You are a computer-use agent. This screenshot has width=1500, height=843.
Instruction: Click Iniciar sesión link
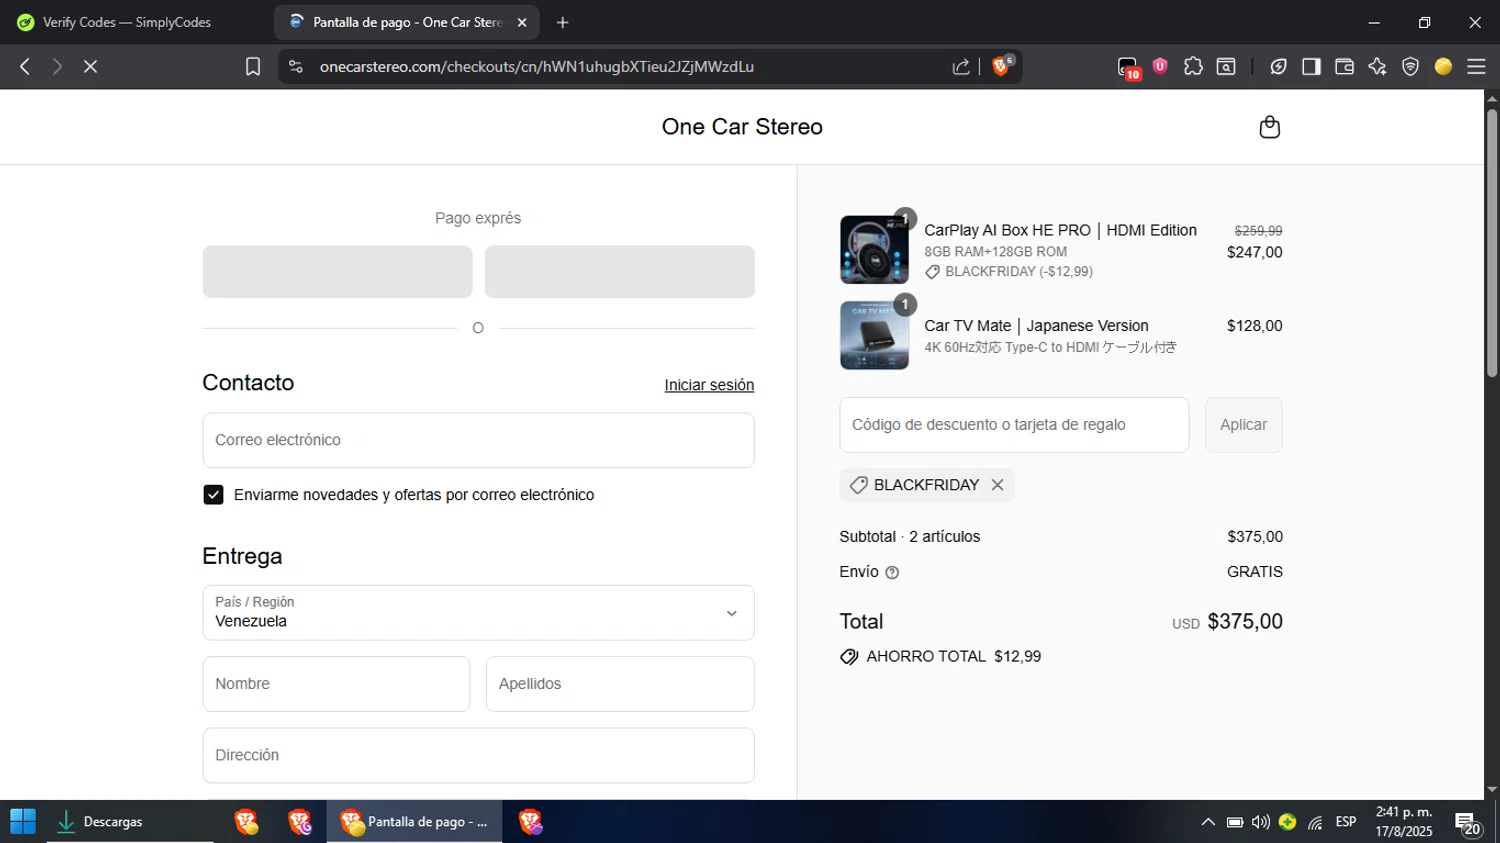(709, 385)
